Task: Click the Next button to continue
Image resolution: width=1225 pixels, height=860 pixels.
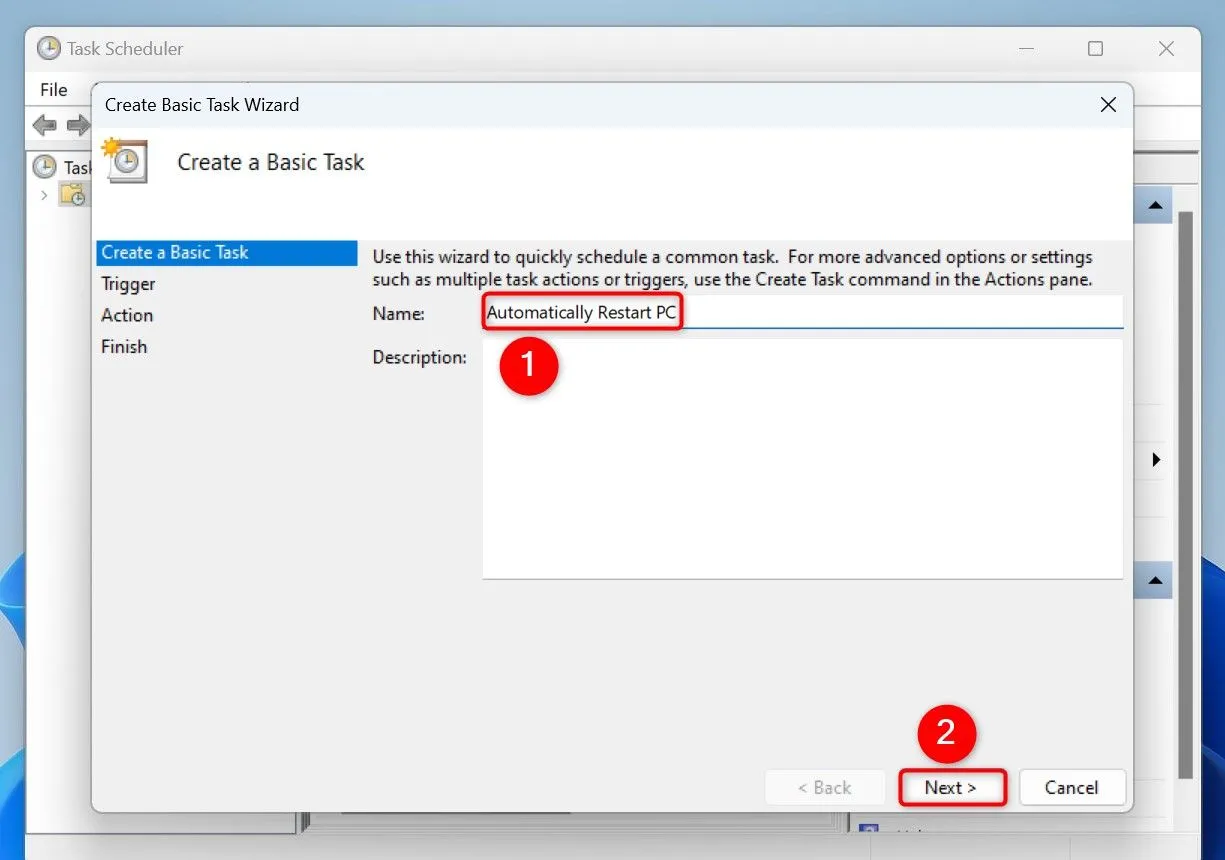Action: pos(951,787)
